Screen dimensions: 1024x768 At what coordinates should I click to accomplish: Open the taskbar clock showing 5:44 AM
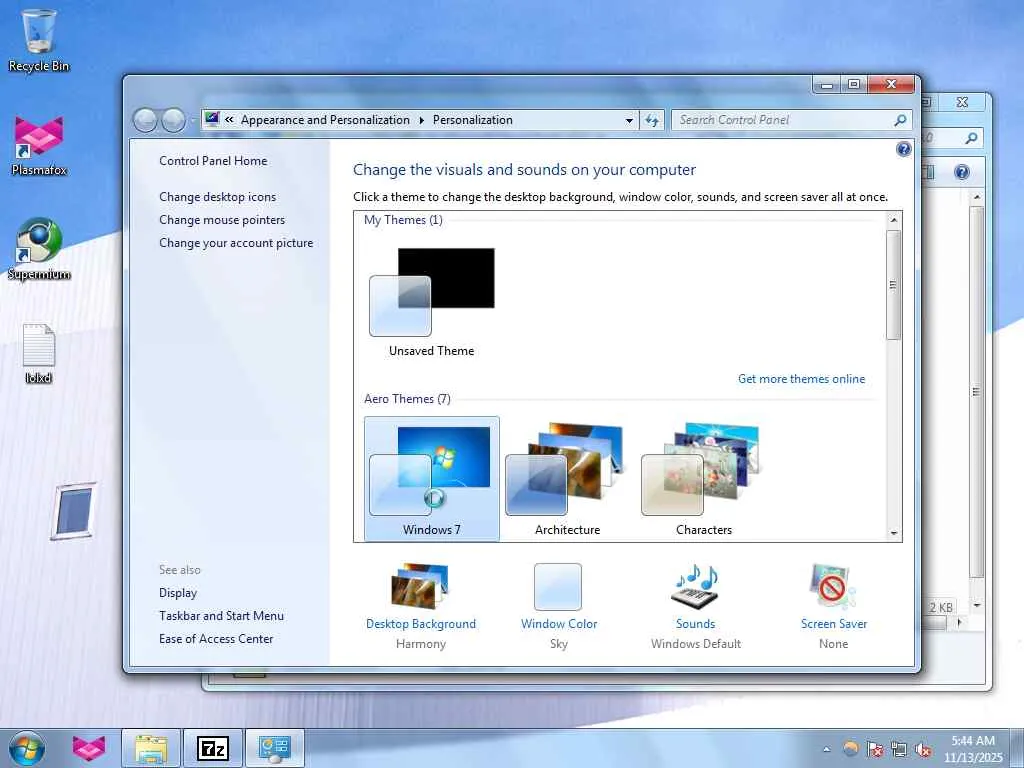(973, 749)
